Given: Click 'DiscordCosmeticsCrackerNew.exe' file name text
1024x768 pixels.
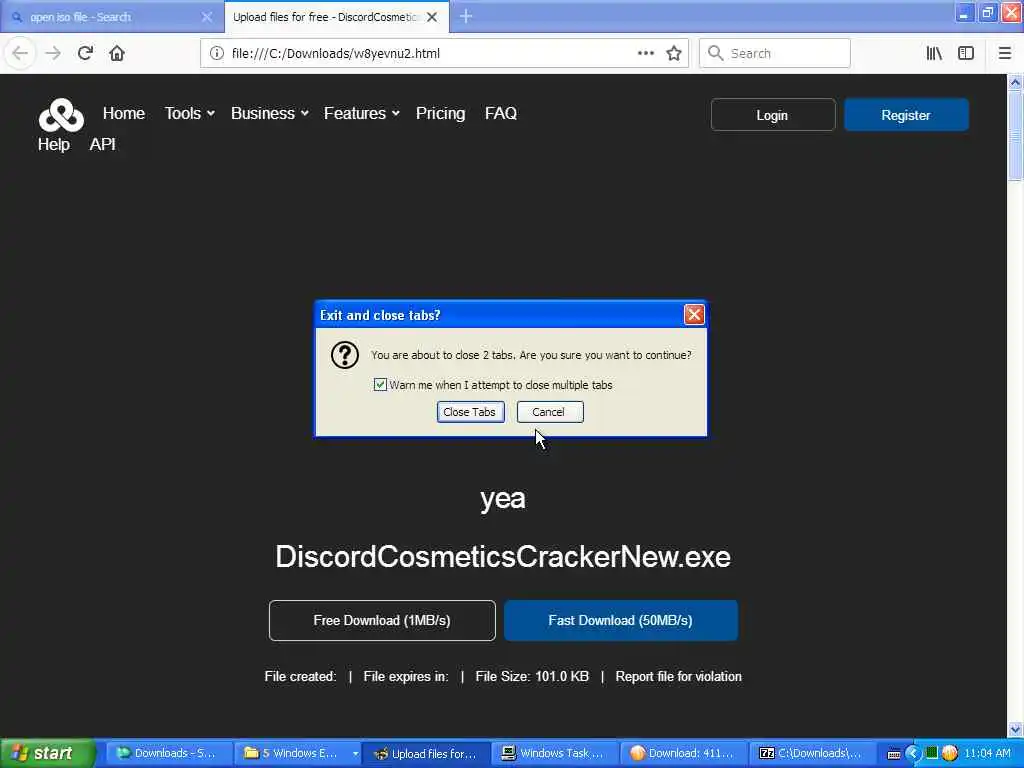Looking at the screenshot, I should 503,557.
